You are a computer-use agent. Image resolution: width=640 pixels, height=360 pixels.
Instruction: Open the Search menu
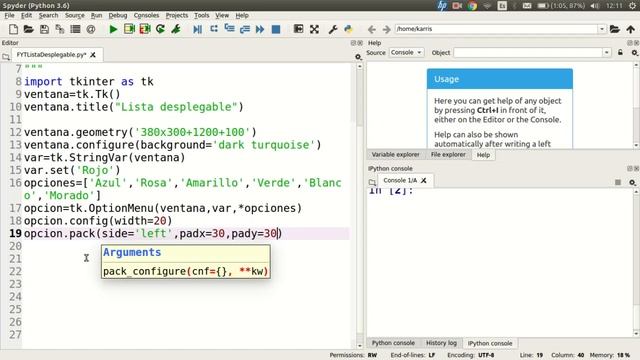[49, 16]
